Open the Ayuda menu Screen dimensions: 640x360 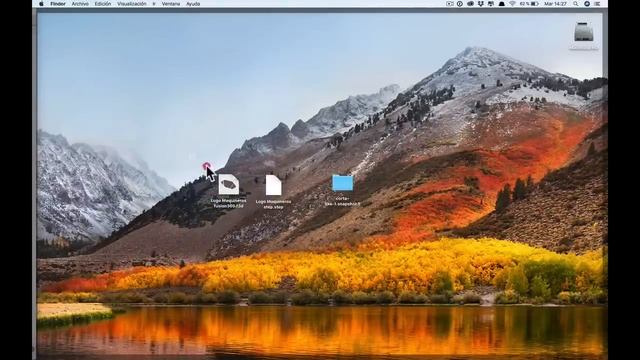coord(193,4)
